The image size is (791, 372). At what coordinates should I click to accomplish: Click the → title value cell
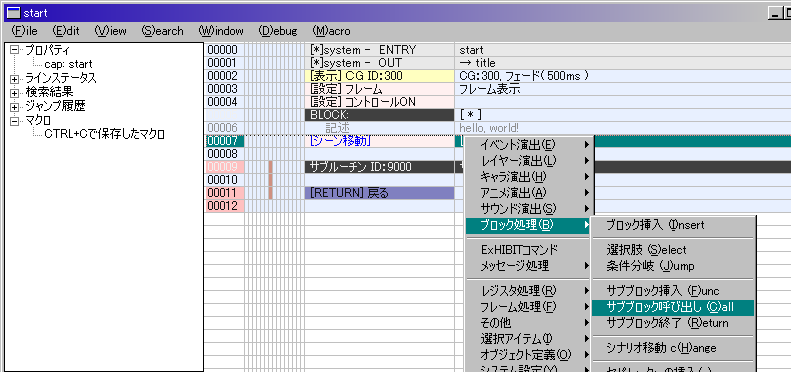(623, 63)
